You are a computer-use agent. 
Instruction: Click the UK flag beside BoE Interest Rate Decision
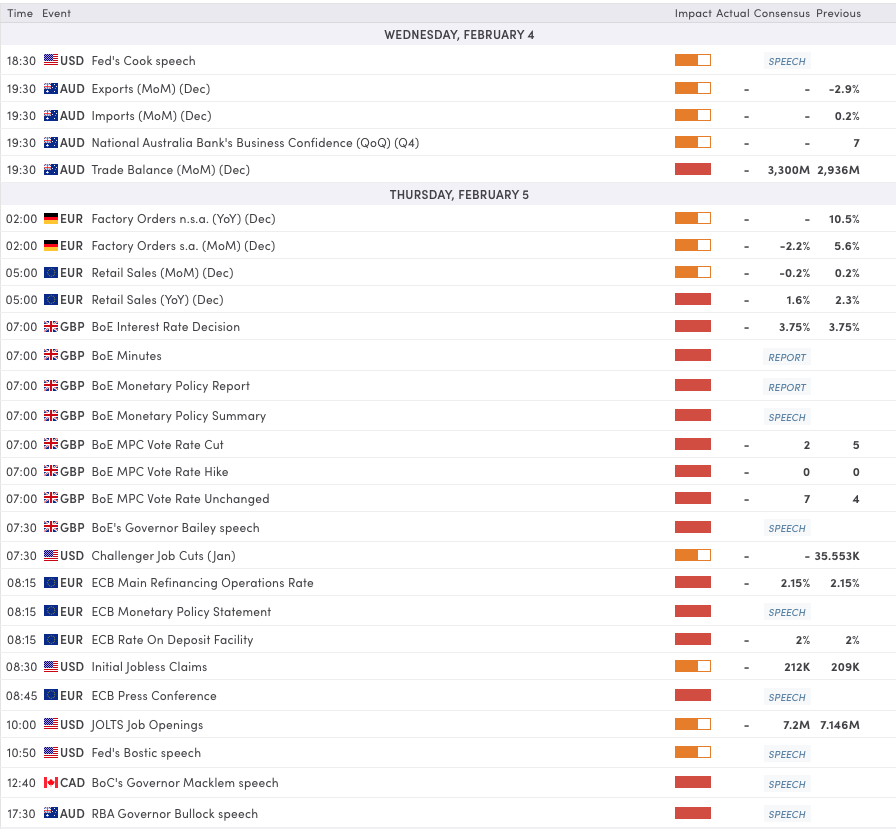(x=51, y=326)
